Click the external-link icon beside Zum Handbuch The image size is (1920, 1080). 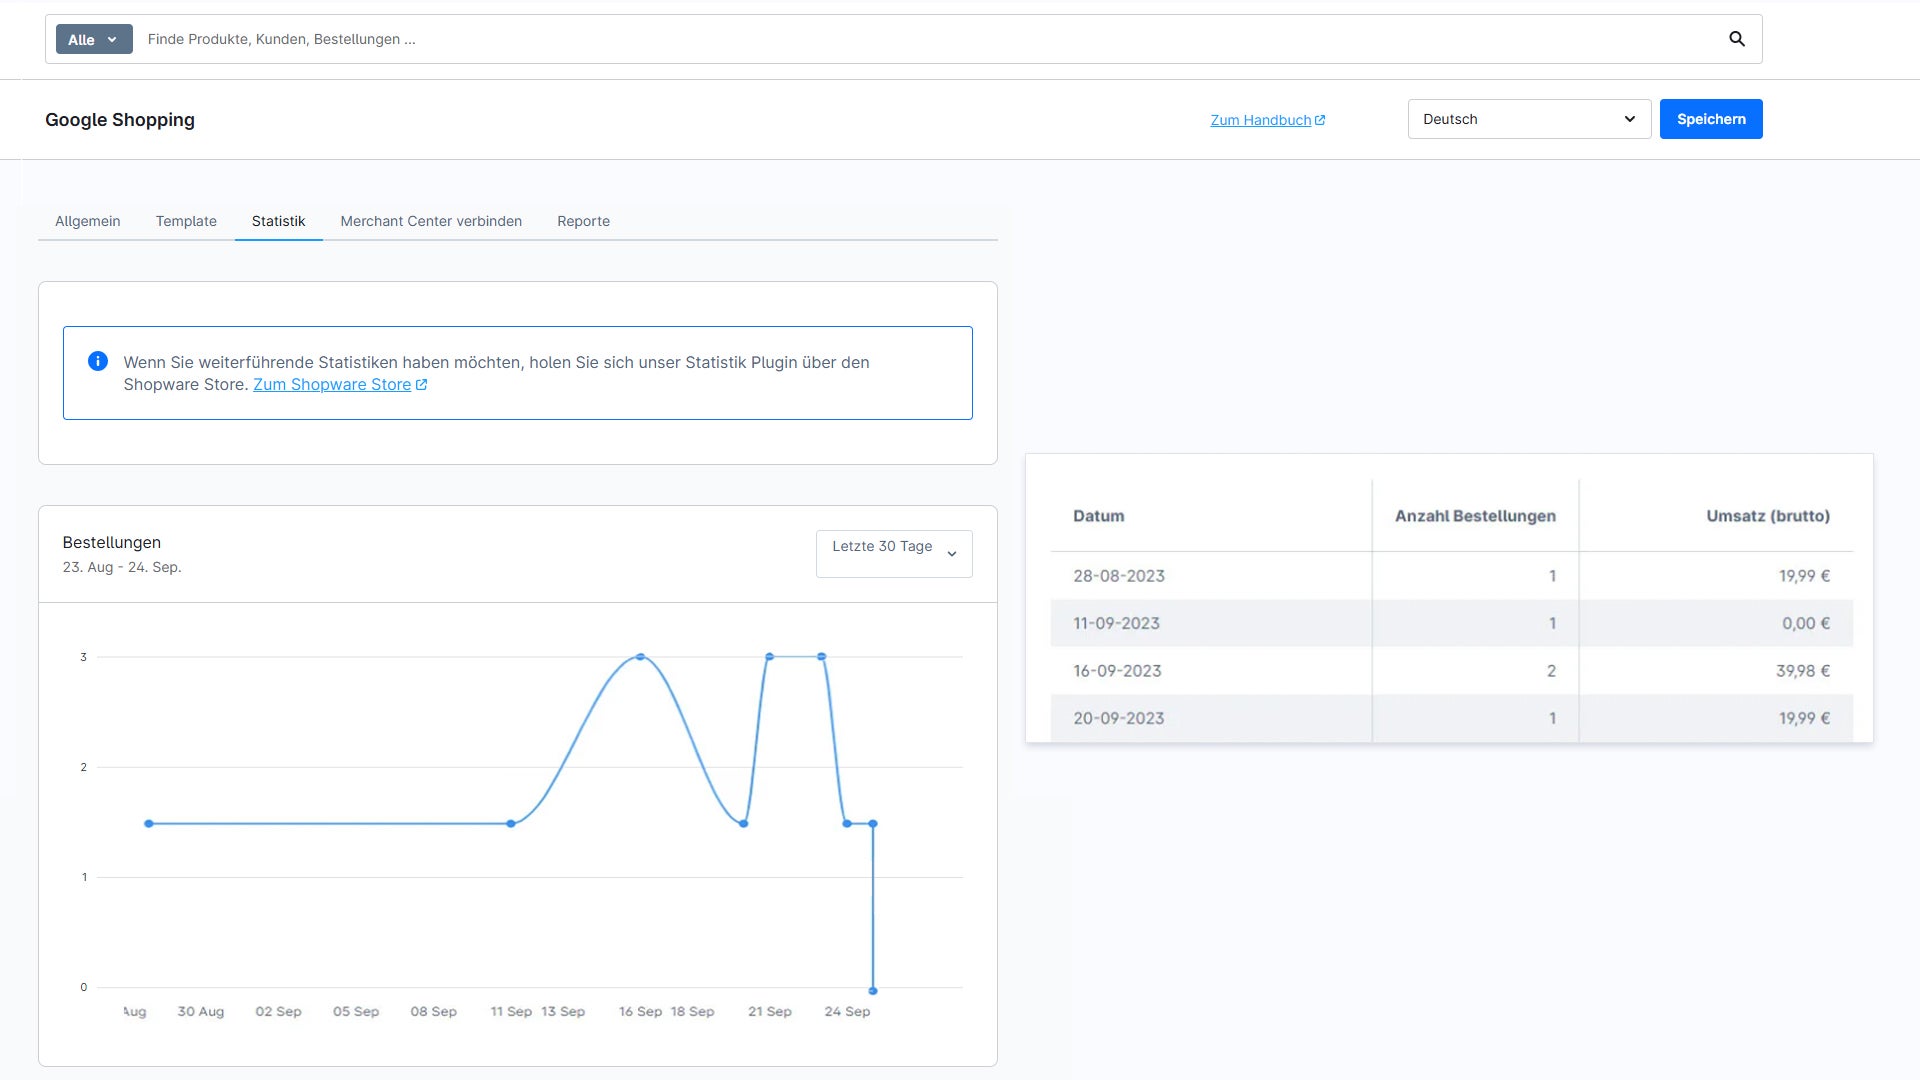(1320, 120)
